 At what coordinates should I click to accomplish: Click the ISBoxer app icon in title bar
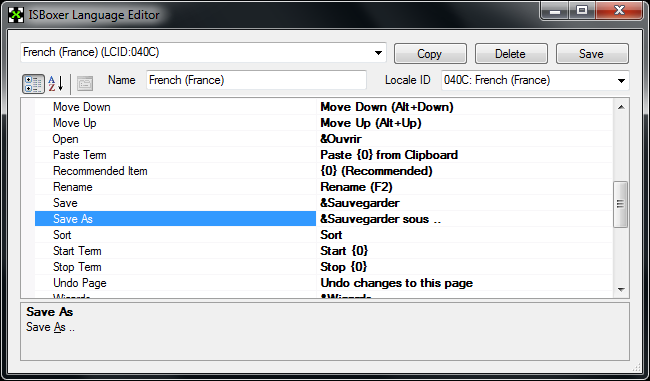(x=16, y=15)
